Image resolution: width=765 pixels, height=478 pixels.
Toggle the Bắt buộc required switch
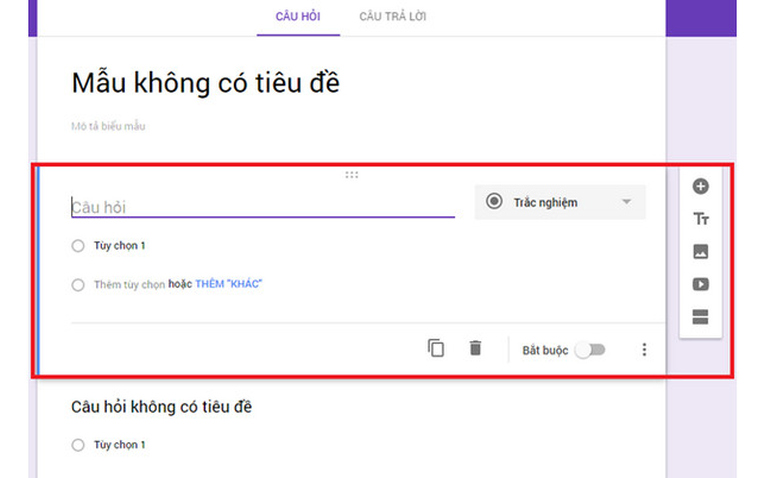point(590,350)
